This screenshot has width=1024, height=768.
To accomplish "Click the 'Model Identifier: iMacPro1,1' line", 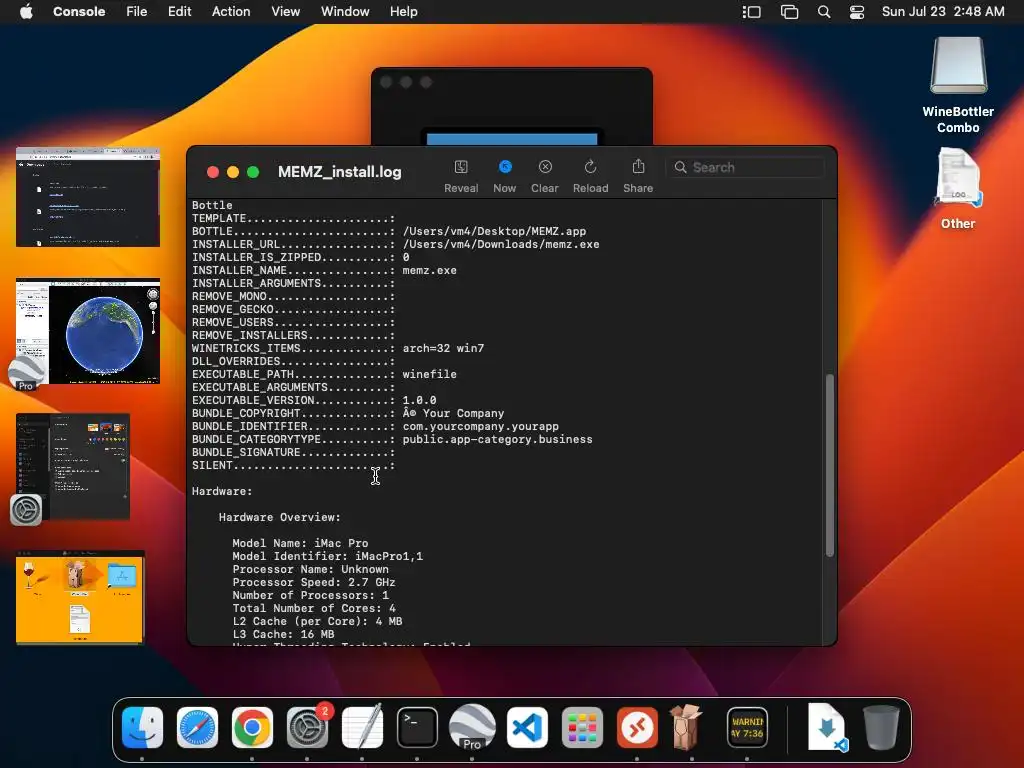I will coord(328,556).
